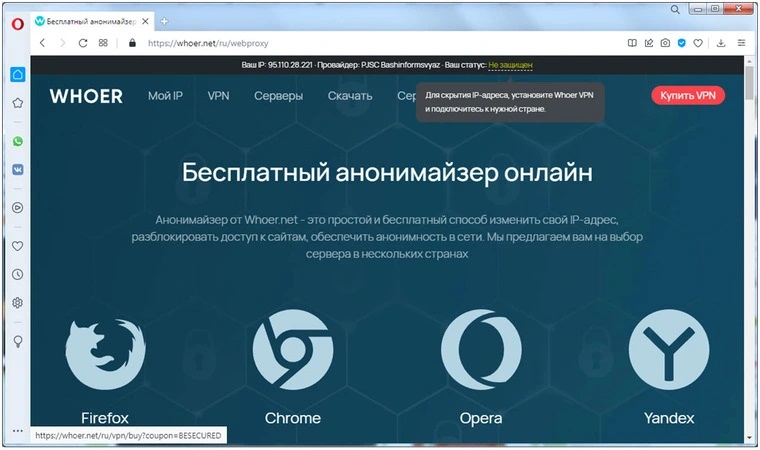The height and width of the screenshot is (450, 760).
Task: Open the sidebar bookmarks heart icon
Action: pyautogui.click(x=17, y=246)
